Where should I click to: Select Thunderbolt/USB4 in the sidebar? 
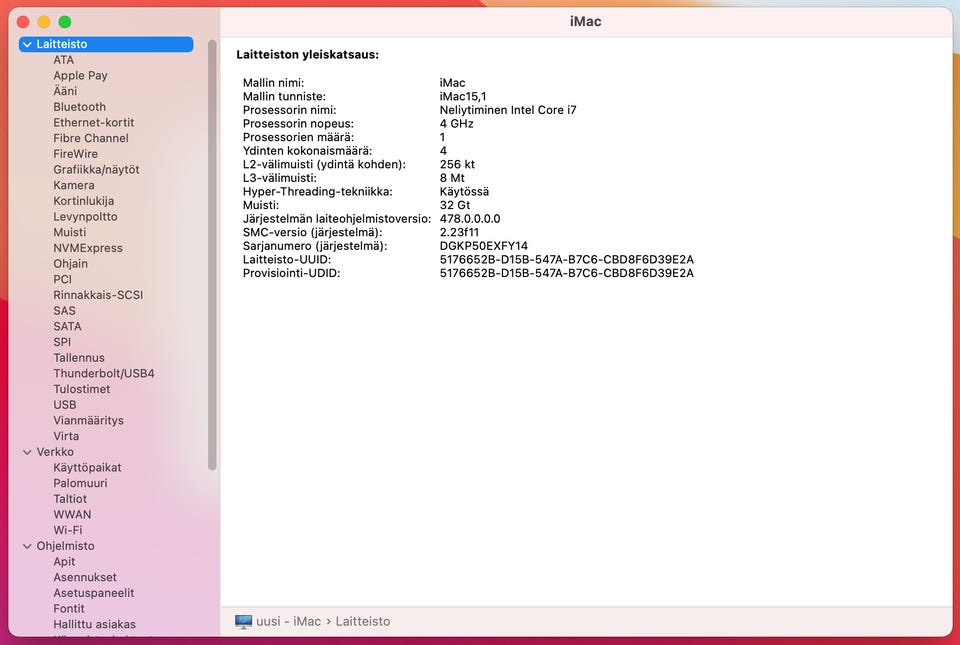pyautogui.click(x=103, y=374)
